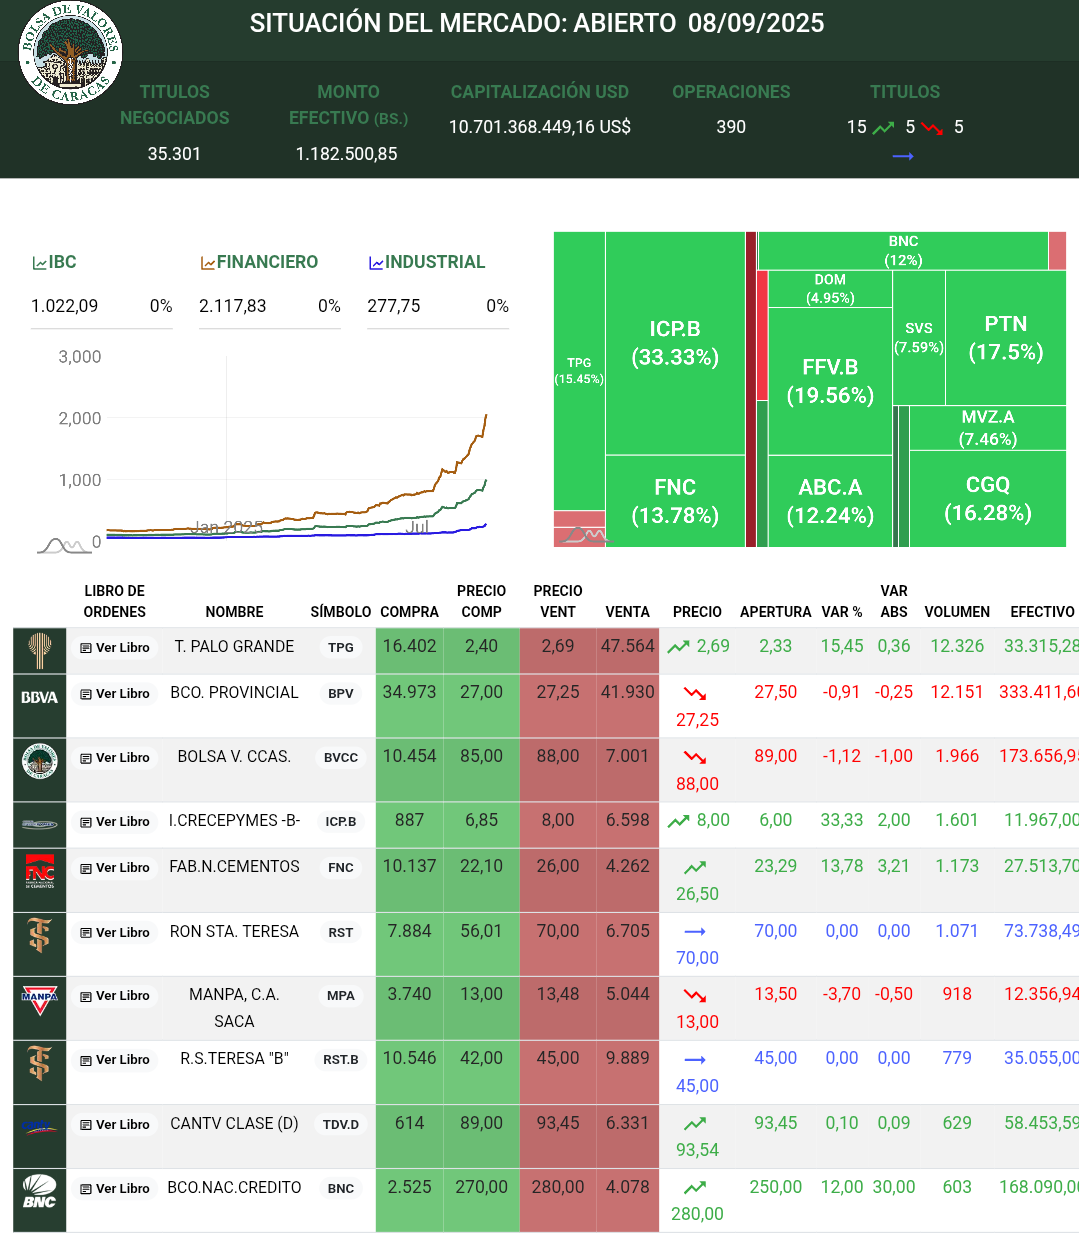The width and height of the screenshot is (1079, 1233).
Task: Click the blue unchanged titles arrow icon
Action: 903,156
